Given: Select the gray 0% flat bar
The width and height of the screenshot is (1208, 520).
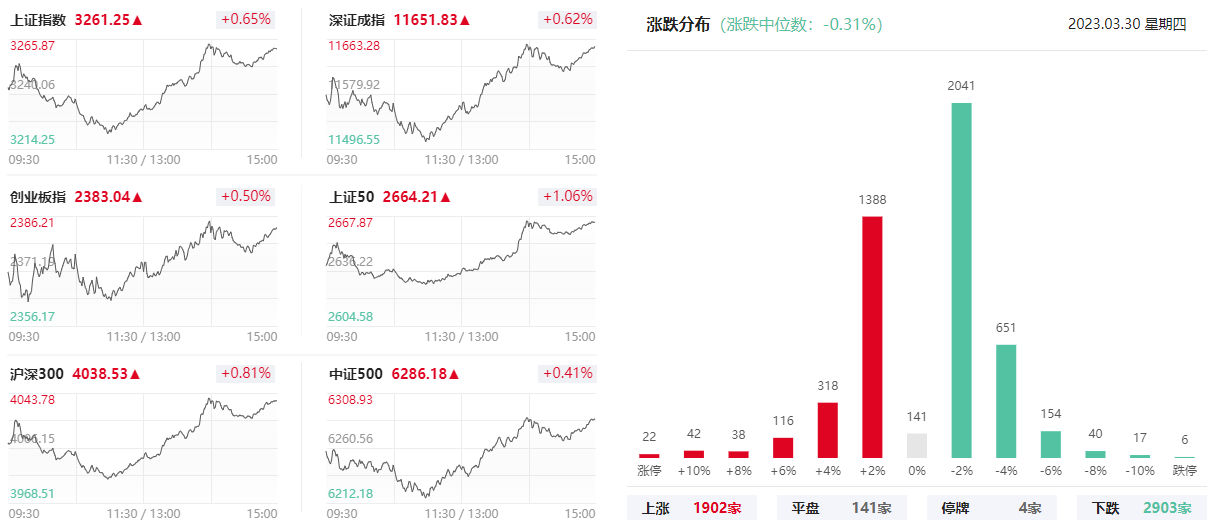Looking at the screenshot, I should [x=917, y=446].
